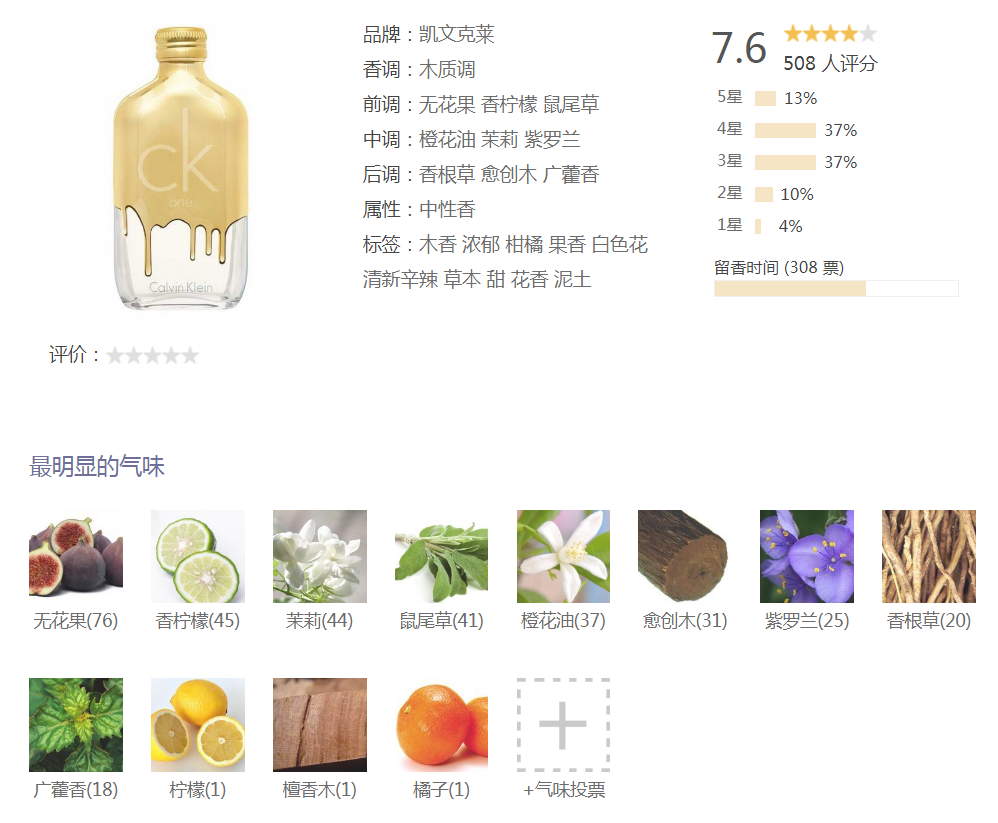Click the 橘子 orange scent image

pyautogui.click(x=441, y=725)
